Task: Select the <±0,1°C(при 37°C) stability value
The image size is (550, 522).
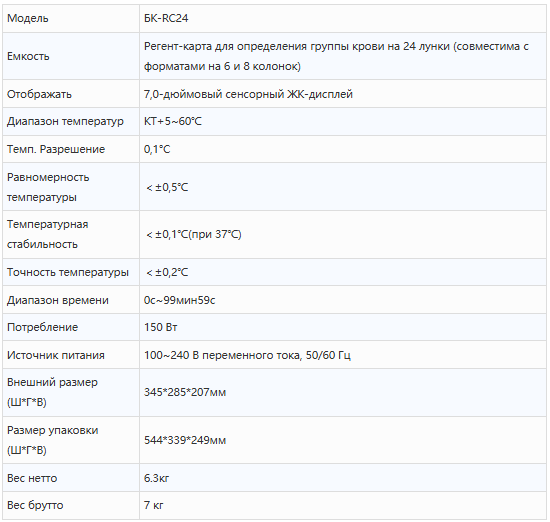Action: (194, 234)
